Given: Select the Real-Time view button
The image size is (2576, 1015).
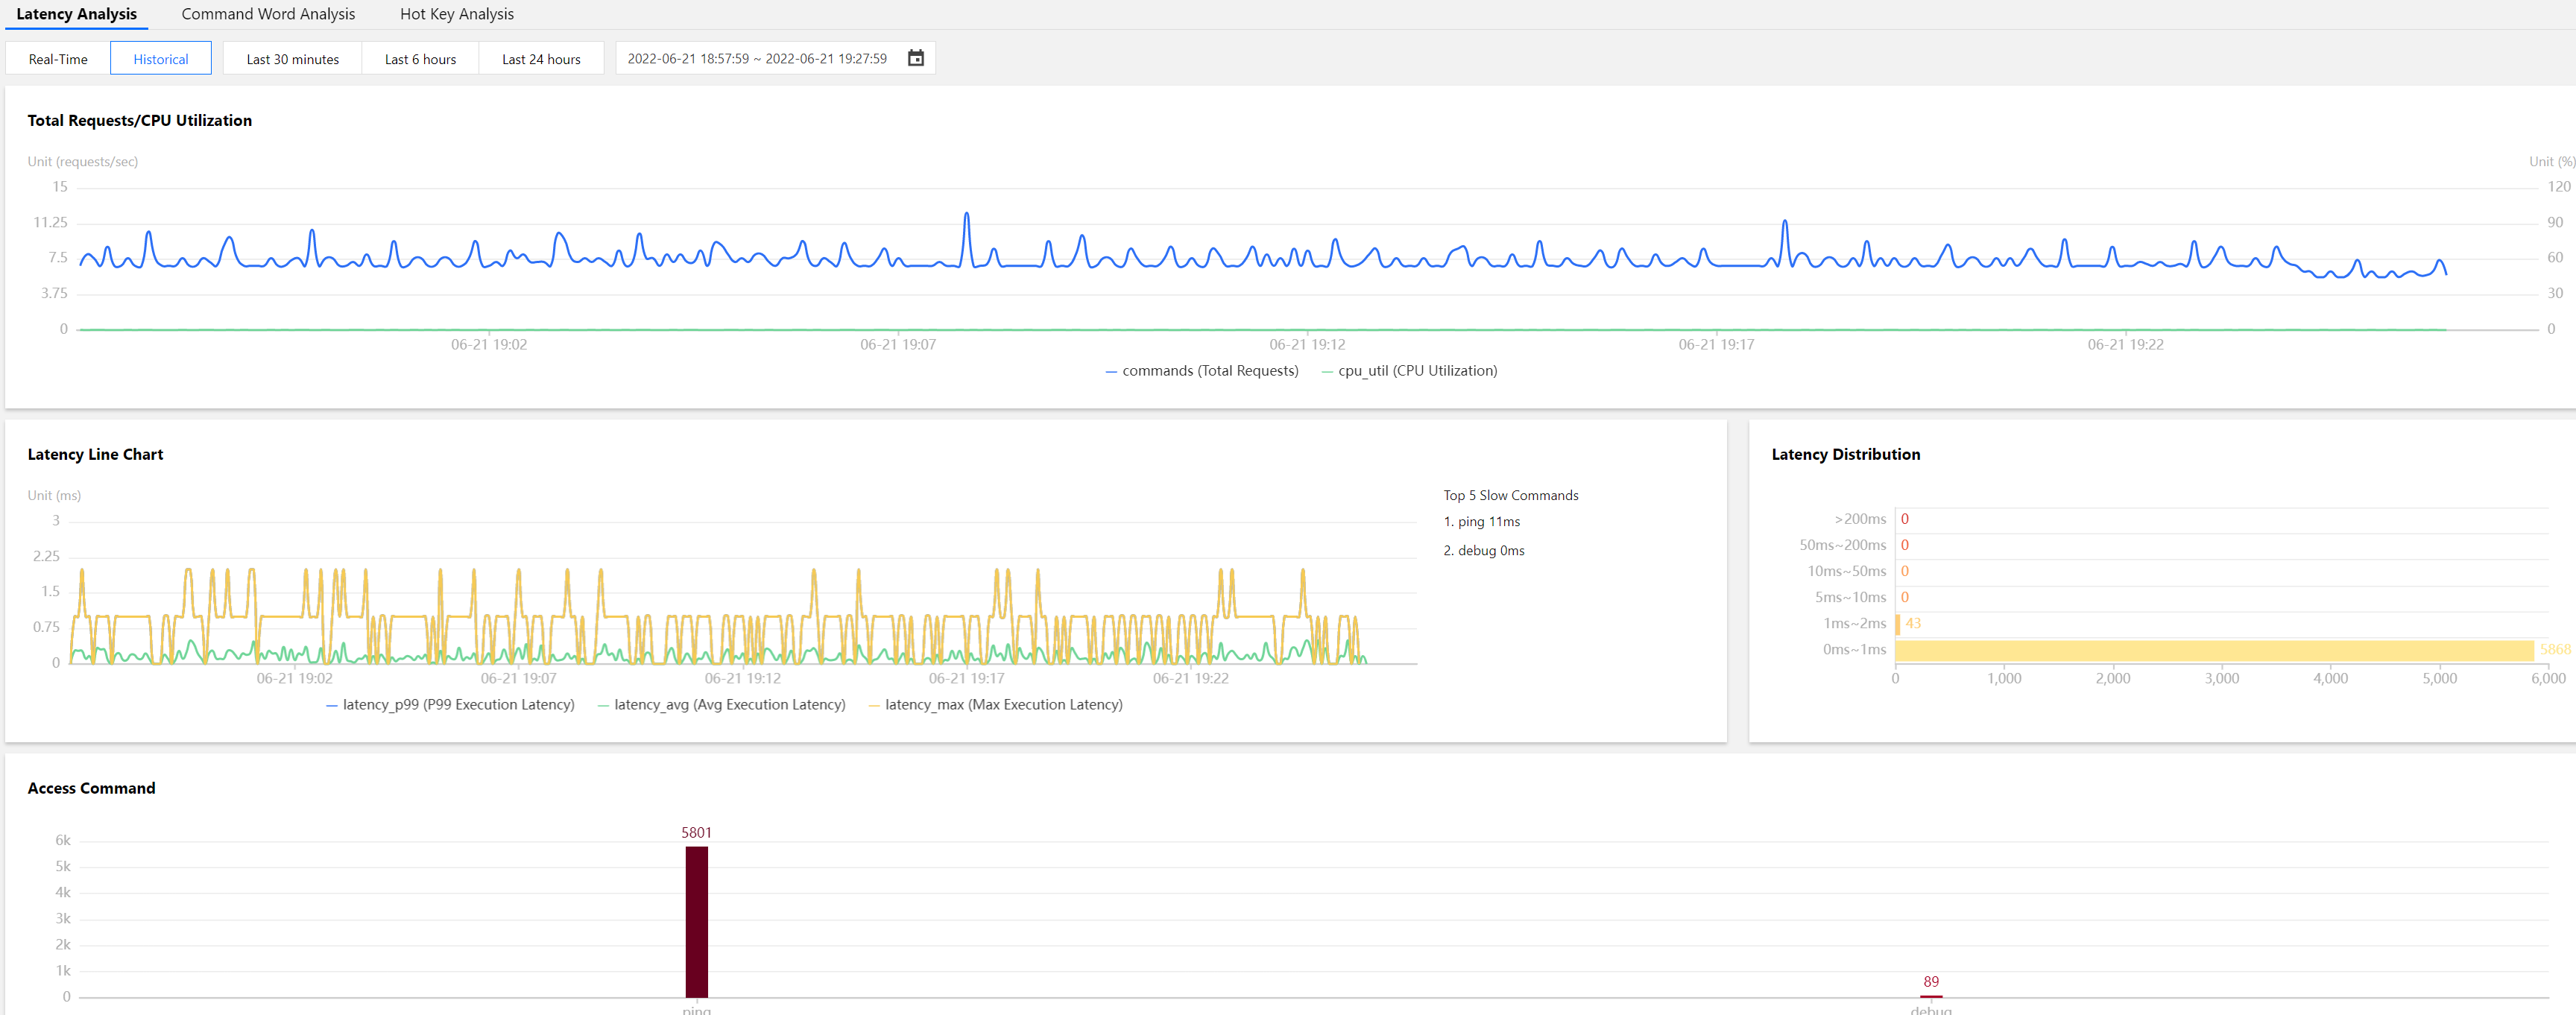Looking at the screenshot, I should [x=58, y=59].
